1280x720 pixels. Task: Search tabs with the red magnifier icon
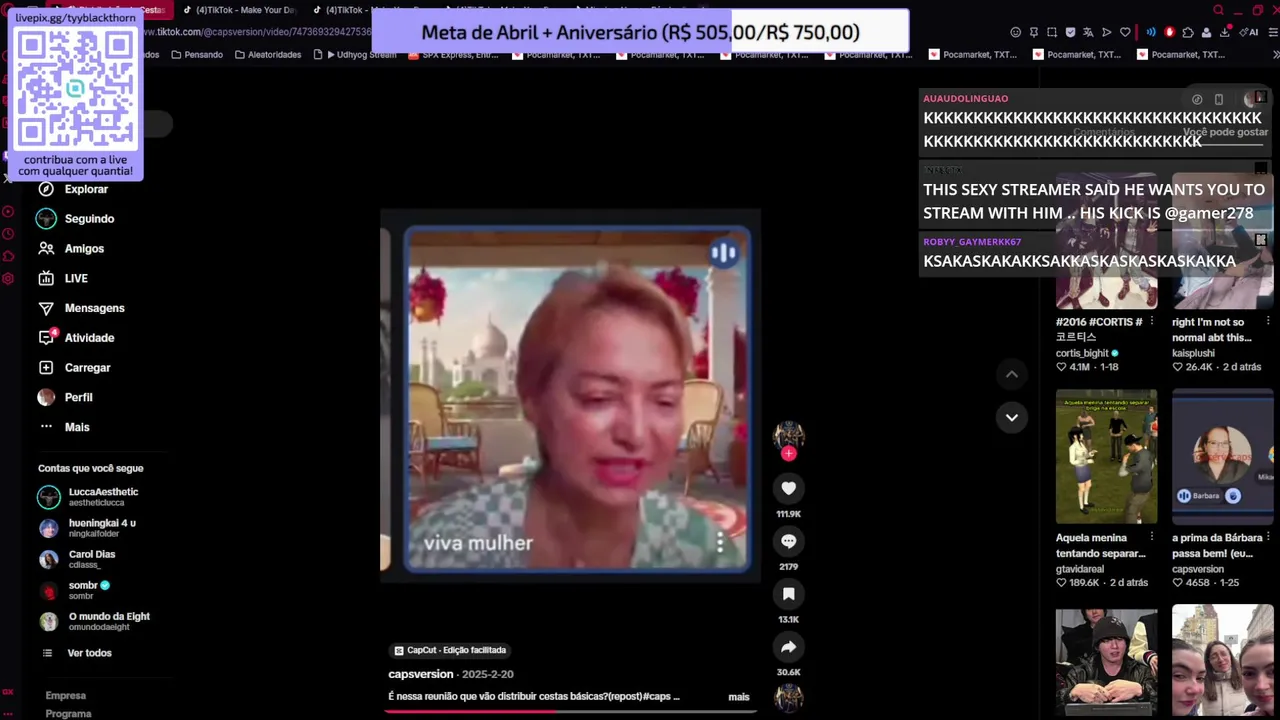tap(1219, 10)
